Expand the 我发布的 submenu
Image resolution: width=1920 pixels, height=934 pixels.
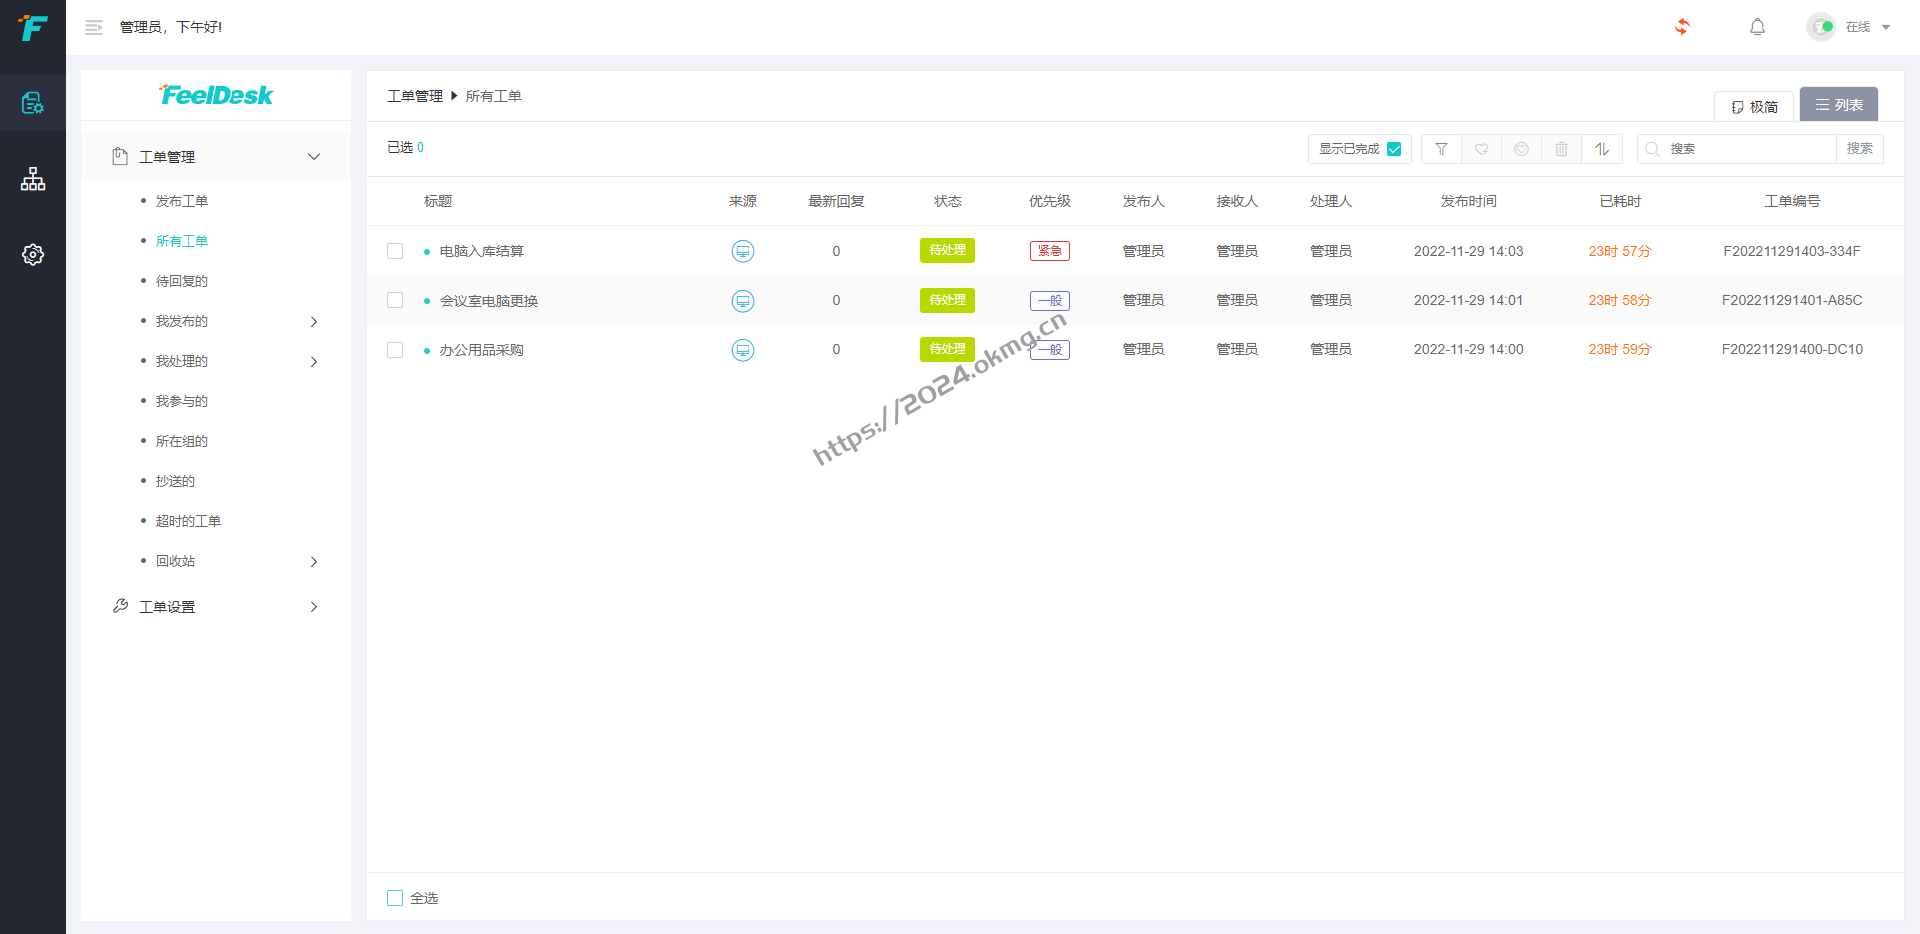tap(313, 321)
